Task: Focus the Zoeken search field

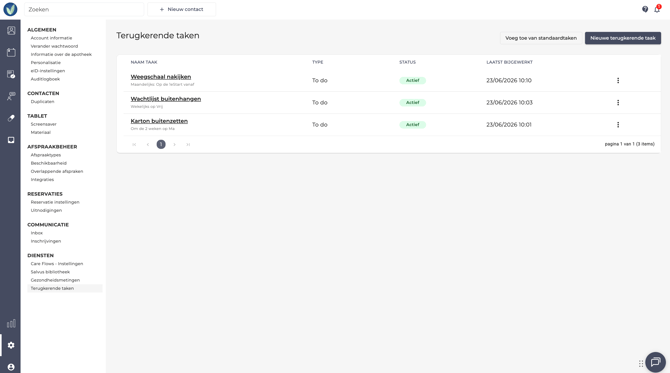Action: tap(84, 9)
